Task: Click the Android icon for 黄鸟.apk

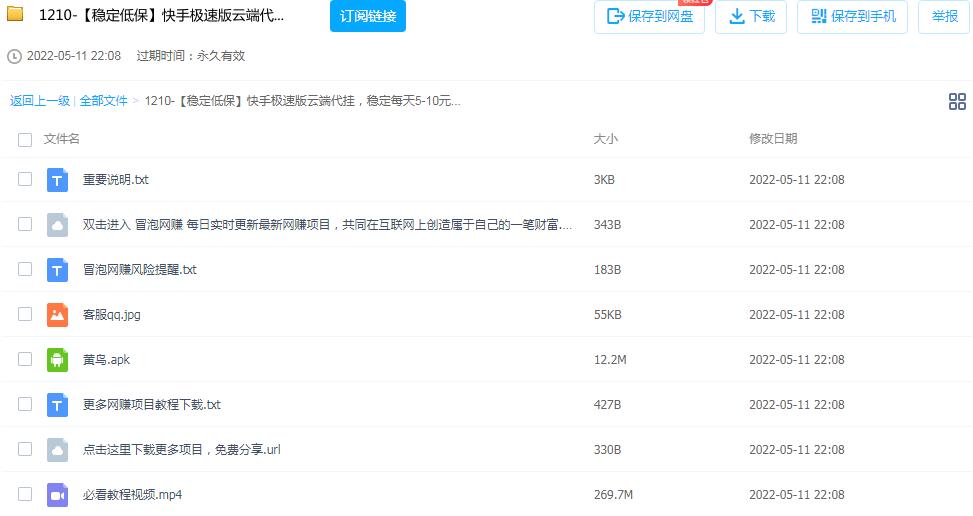Action: [58, 360]
